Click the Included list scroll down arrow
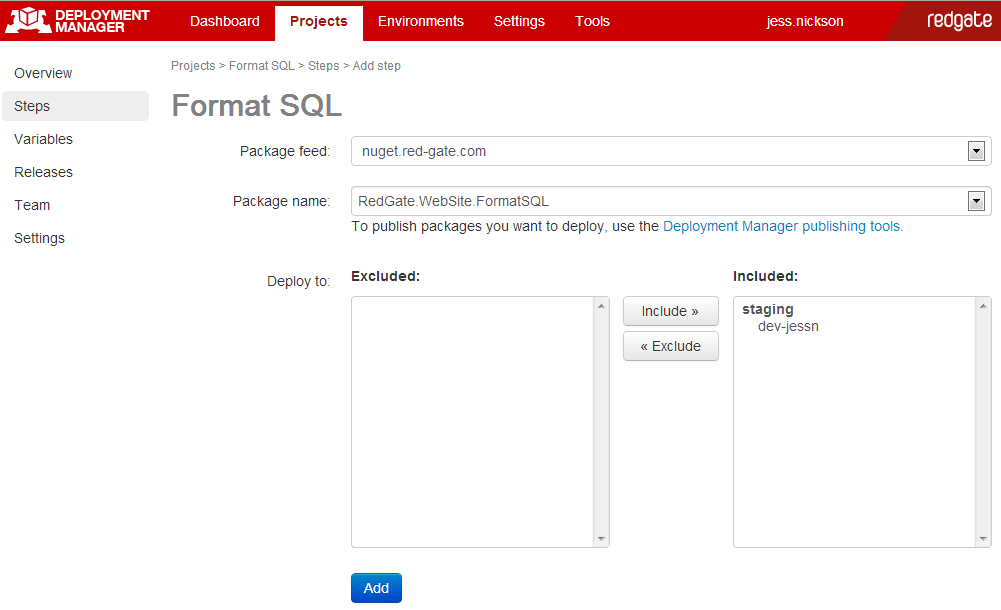The width and height of the screenshot is (1001, 610). (x=983, y=539)
